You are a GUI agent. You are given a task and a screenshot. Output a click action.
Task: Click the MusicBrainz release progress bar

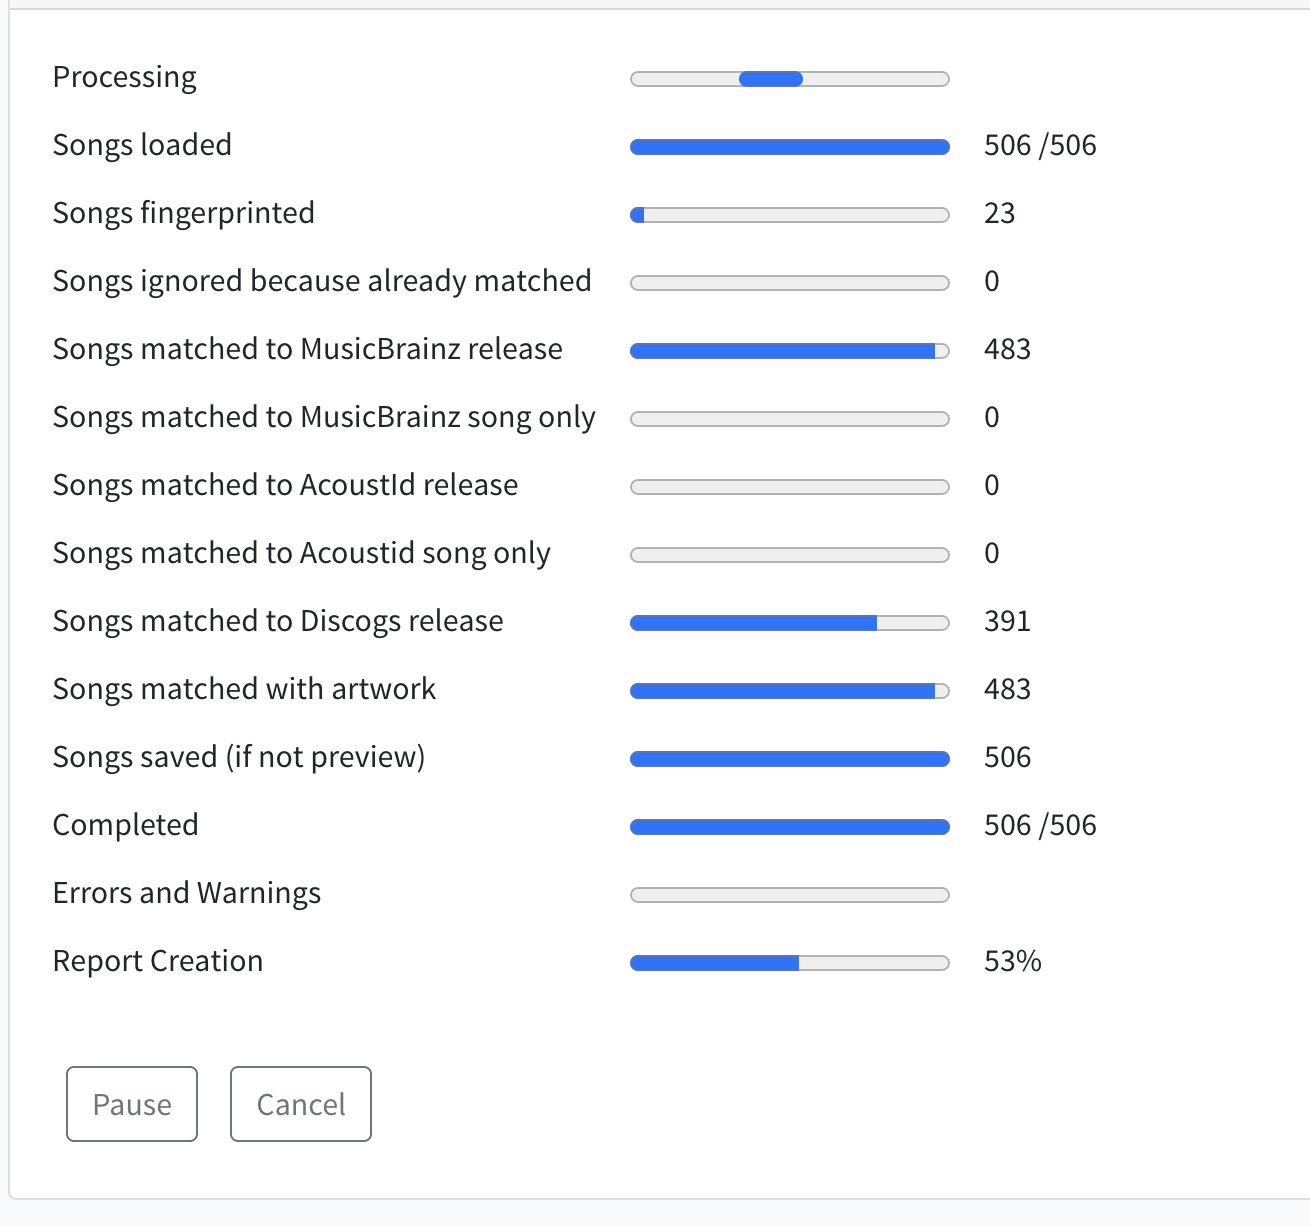point(790,351)
